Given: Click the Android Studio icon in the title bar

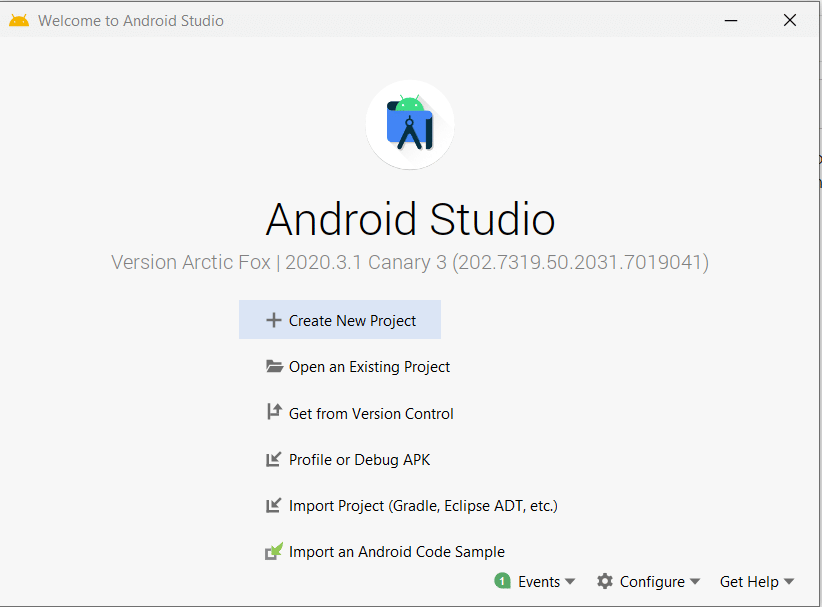Looking at the screenshot, I should coord(18,19).
